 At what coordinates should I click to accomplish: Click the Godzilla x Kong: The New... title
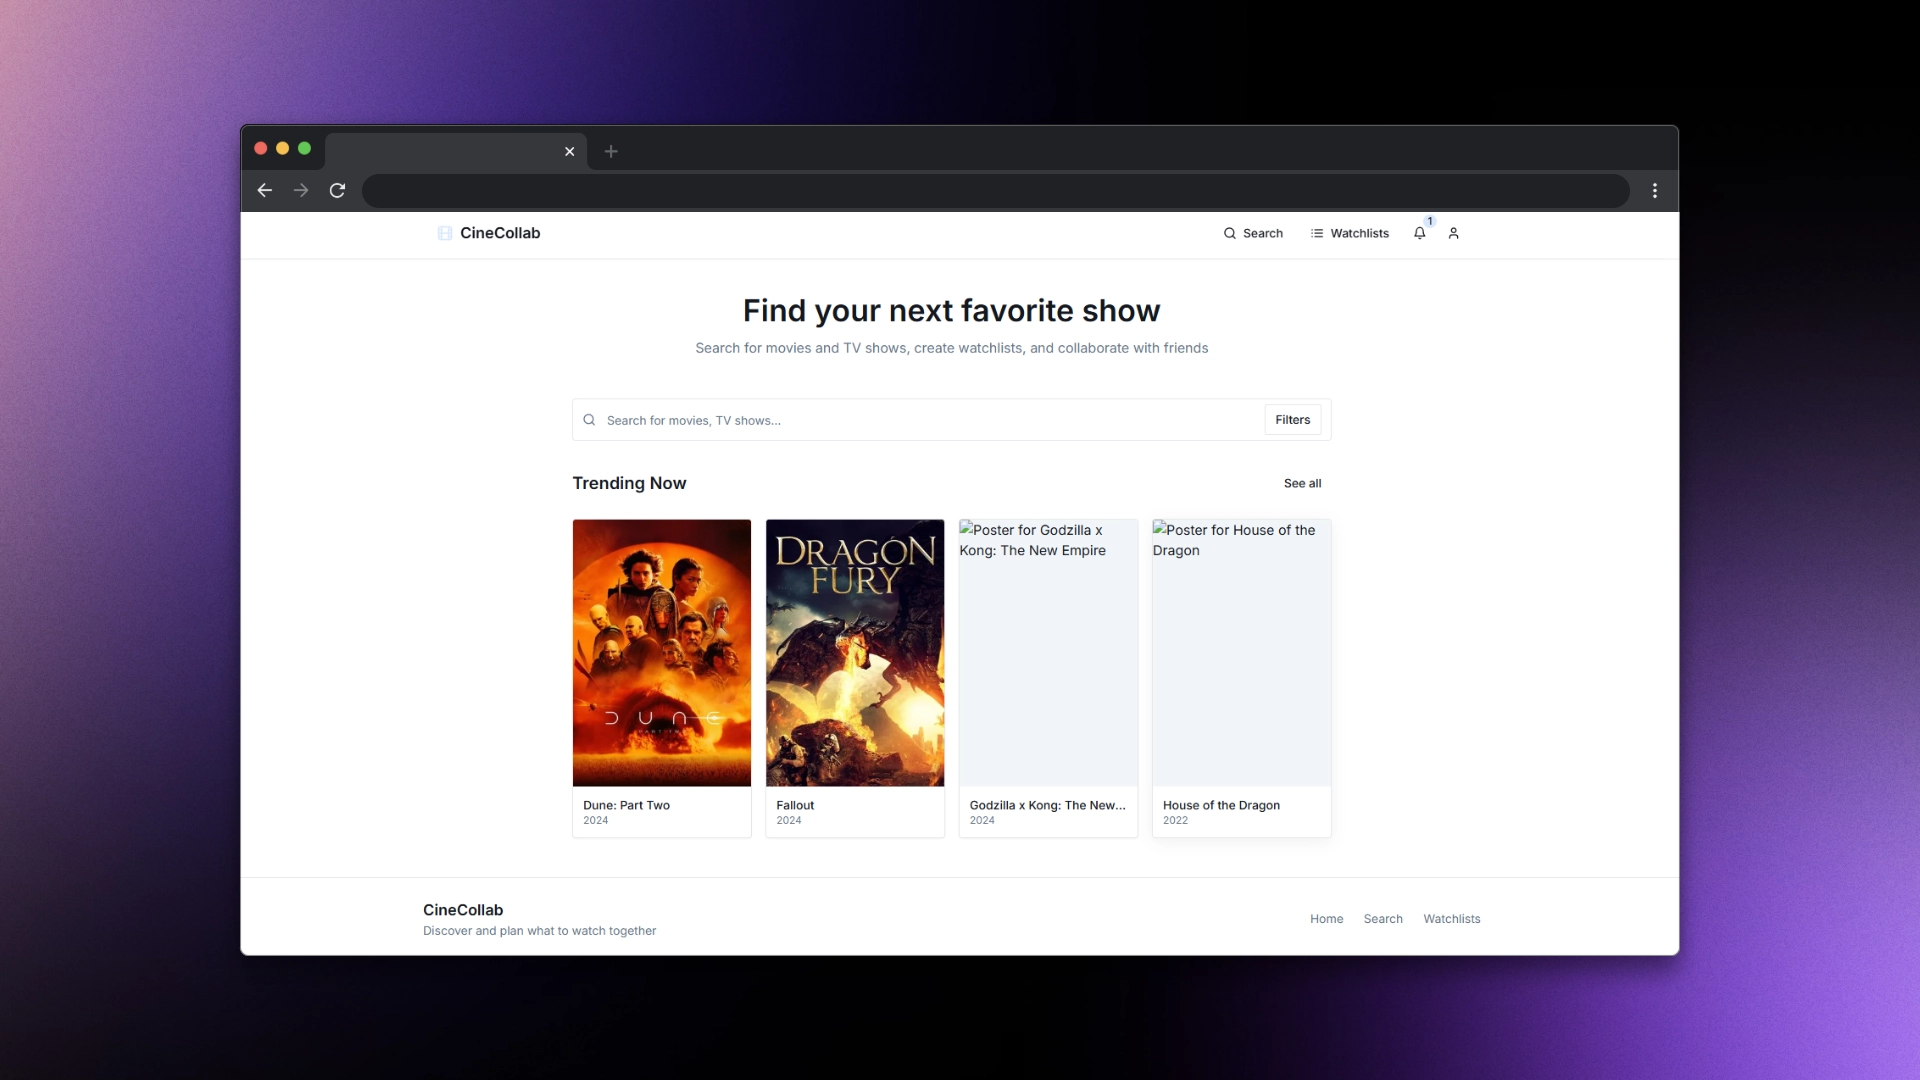(x=1047, y=805)
